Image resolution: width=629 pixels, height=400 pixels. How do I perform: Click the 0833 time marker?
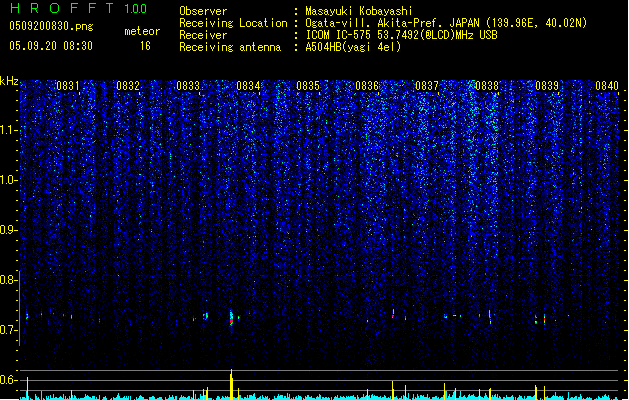tap(188, 86)
